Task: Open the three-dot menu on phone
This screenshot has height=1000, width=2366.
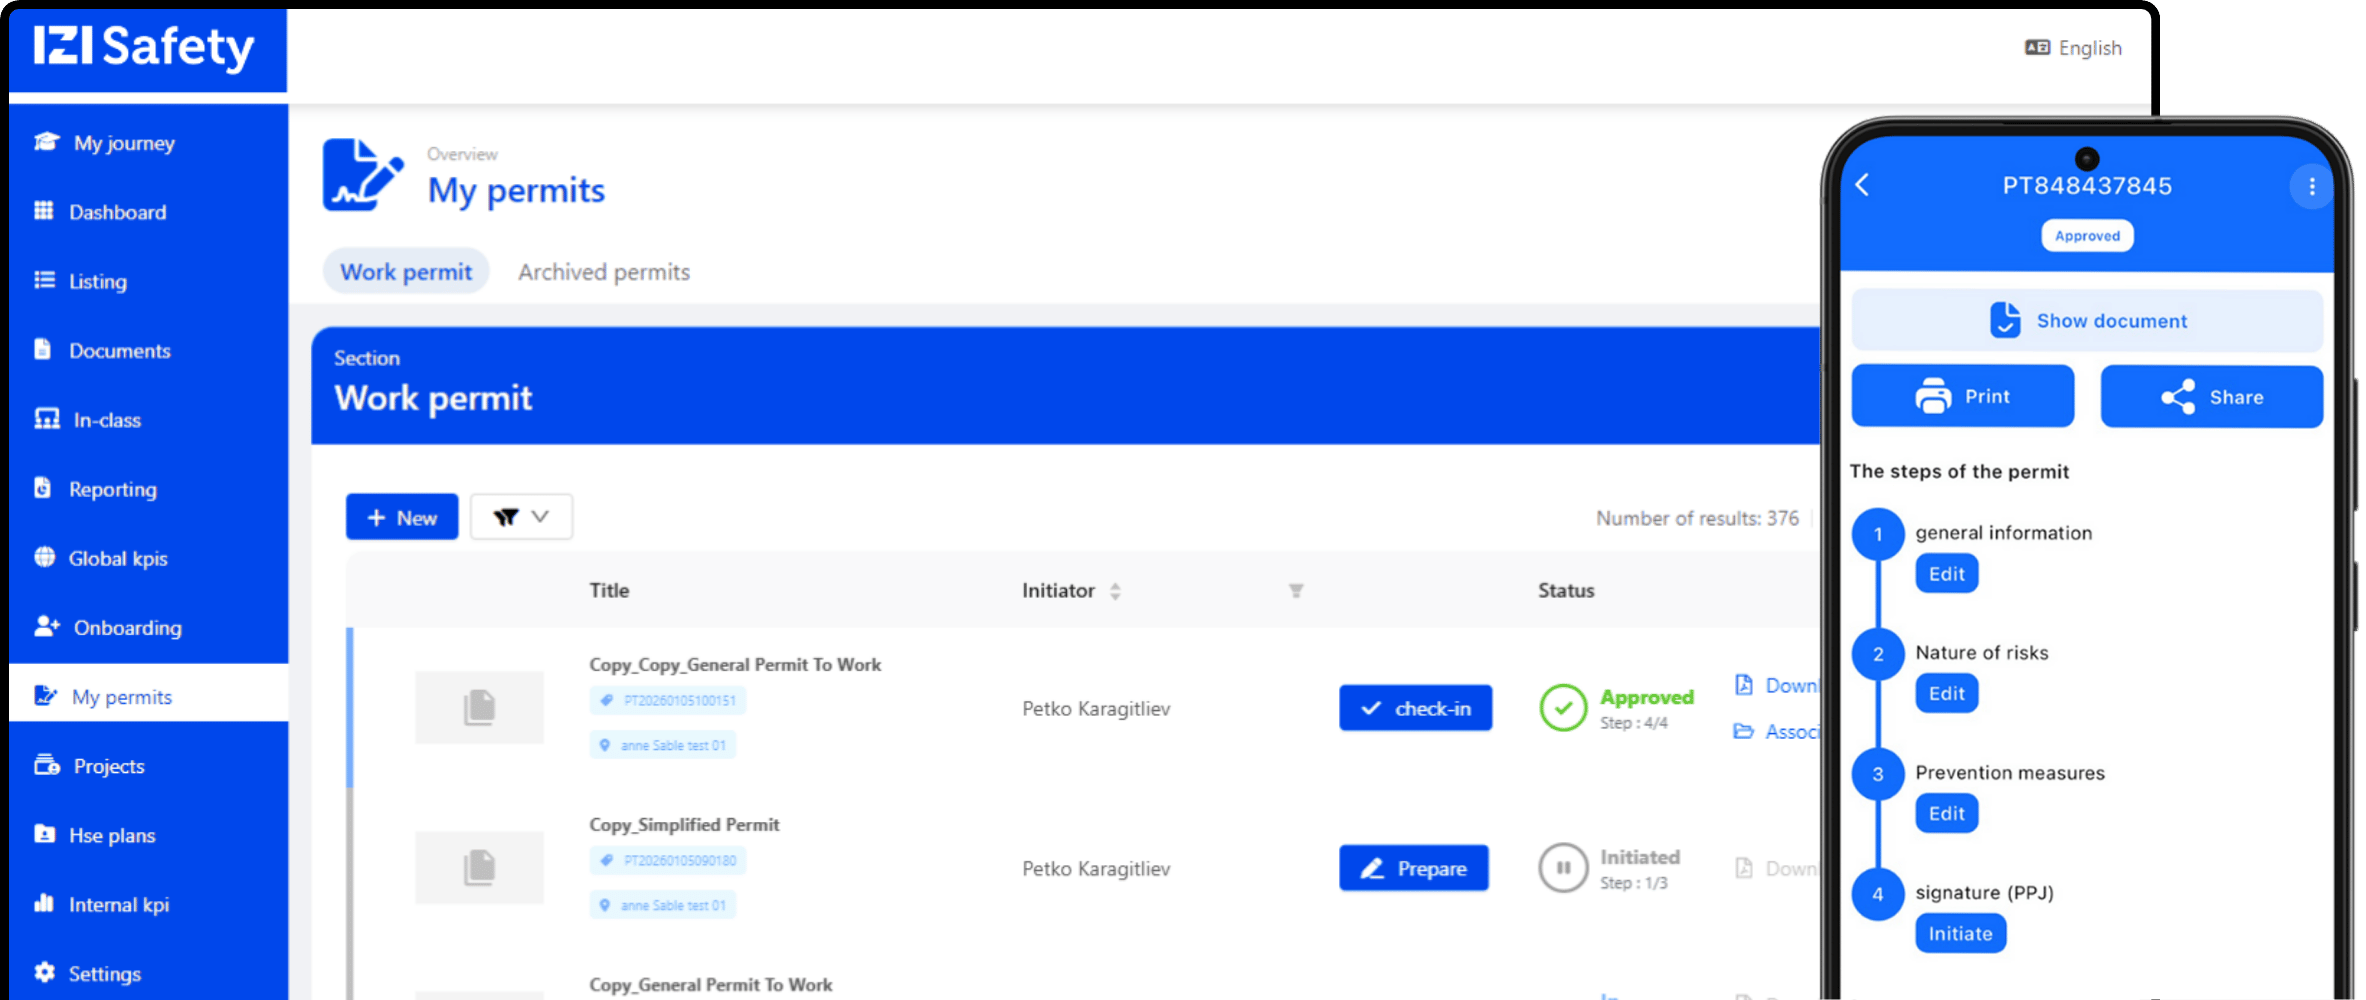Action: (x=2311, y=186)
